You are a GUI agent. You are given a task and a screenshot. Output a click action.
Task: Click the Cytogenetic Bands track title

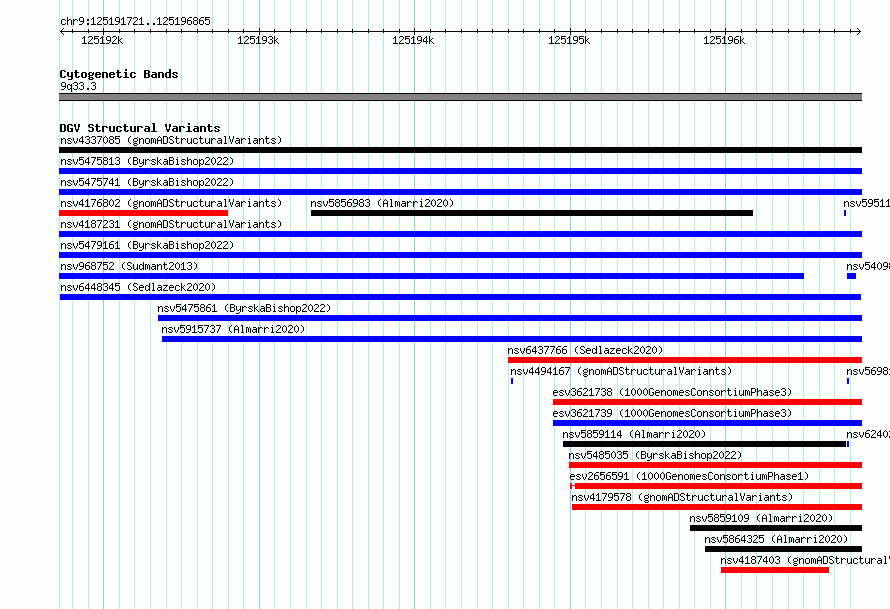point(119,74)
